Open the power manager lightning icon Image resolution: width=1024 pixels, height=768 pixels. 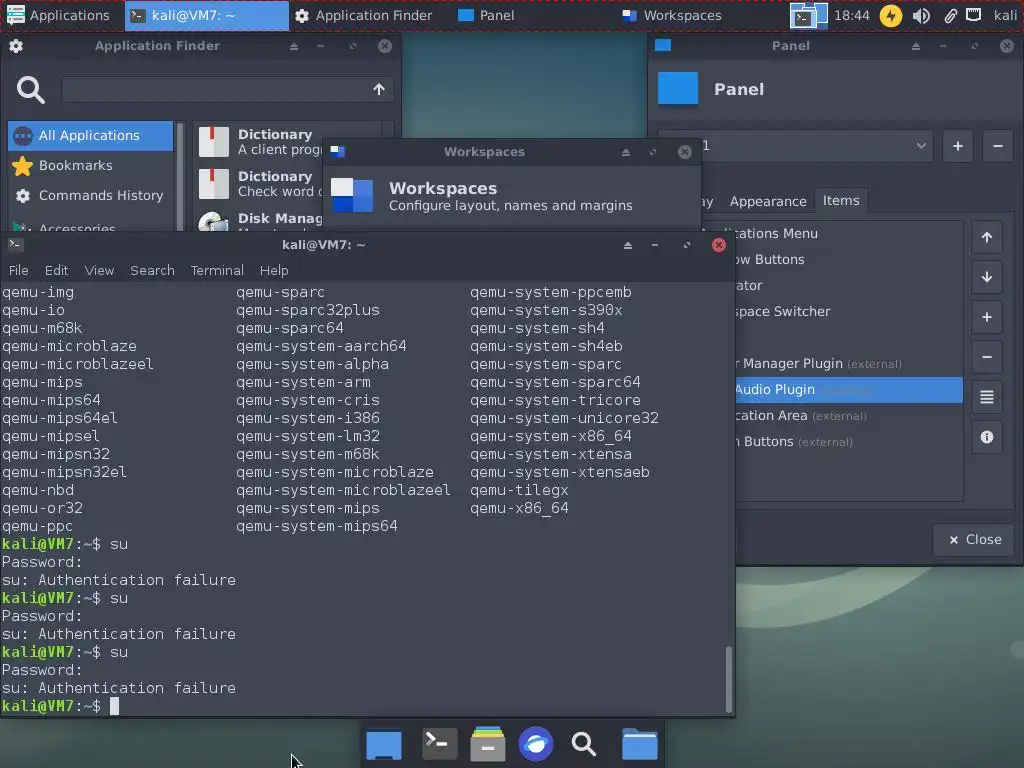[891, 15]
